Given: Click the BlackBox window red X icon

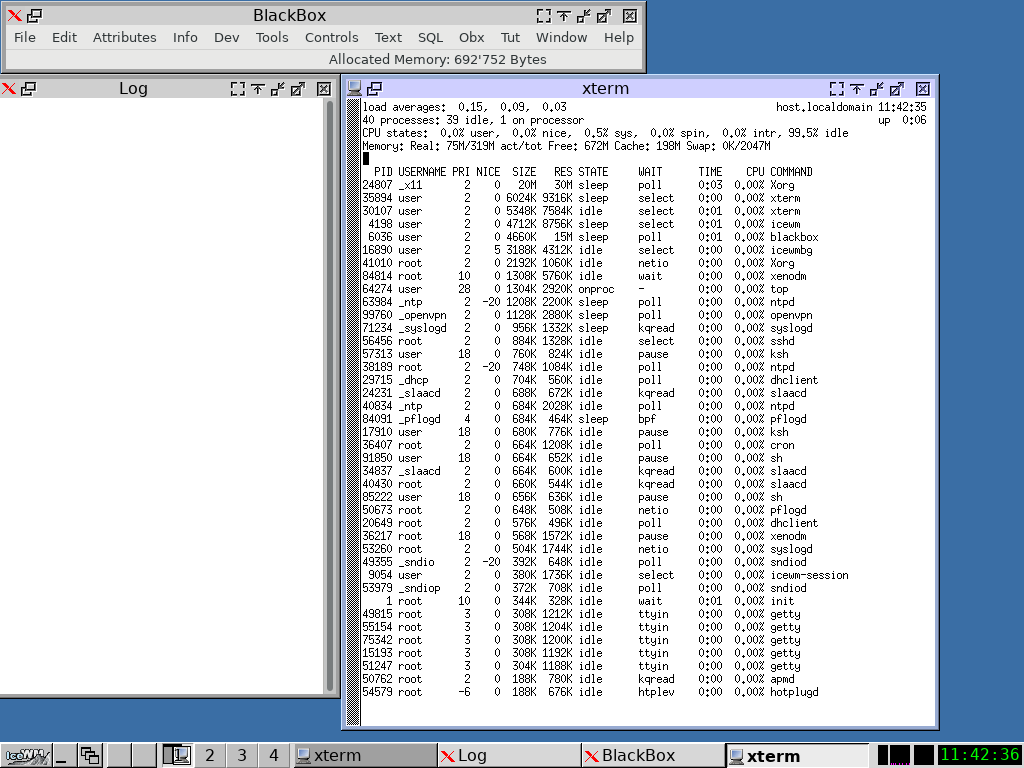Looking at the screenshot, I should (x=14, y=15).
